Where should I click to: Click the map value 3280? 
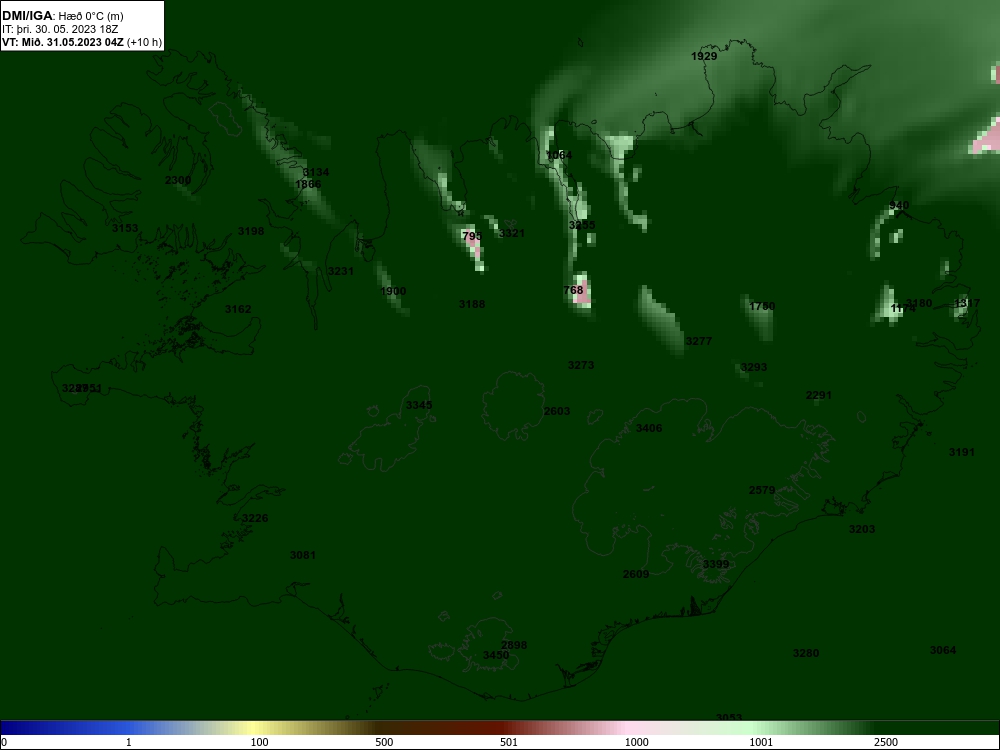(x=806, y=653)
